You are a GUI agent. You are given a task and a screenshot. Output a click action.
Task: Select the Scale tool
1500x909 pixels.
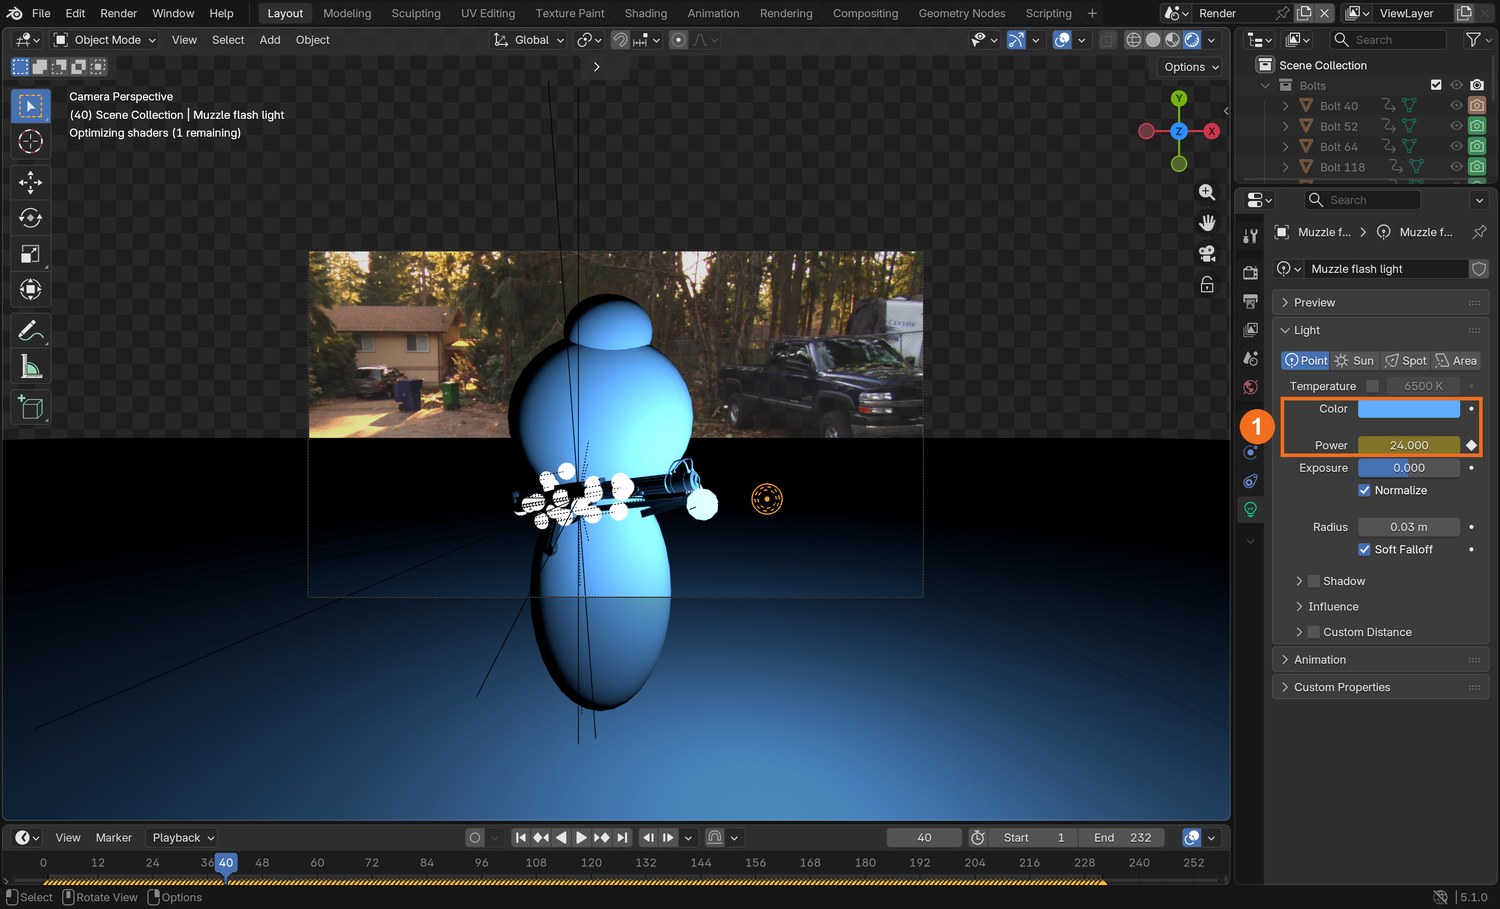click(31, 254)
